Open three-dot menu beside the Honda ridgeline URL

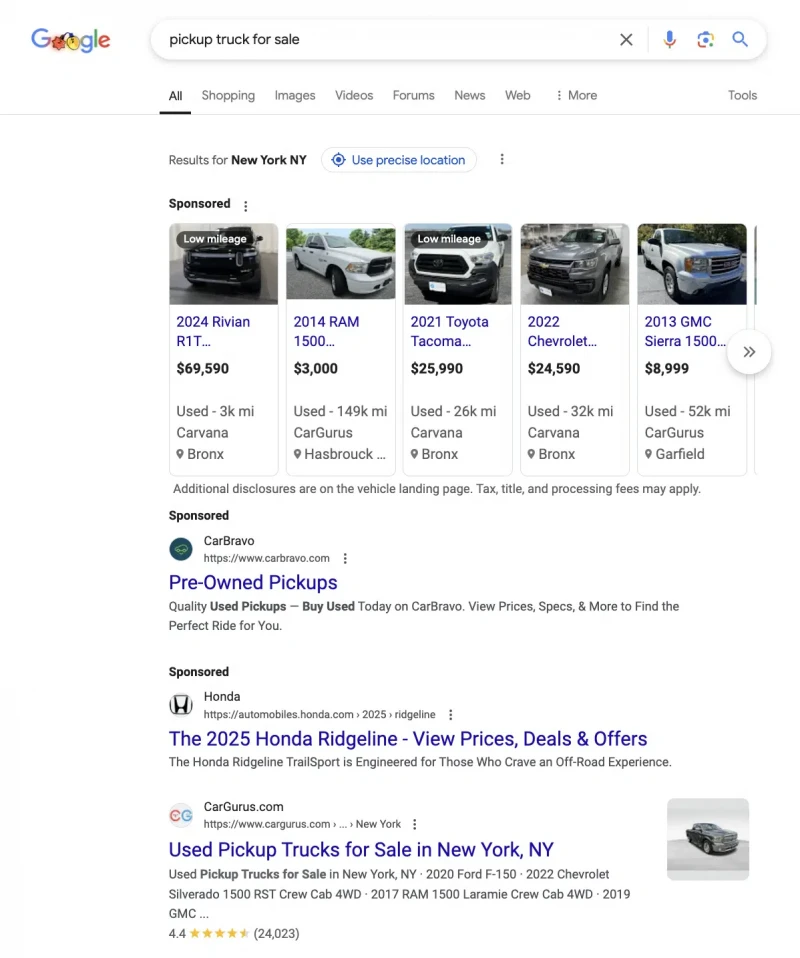pyautogui.click(x=451, y=715)
